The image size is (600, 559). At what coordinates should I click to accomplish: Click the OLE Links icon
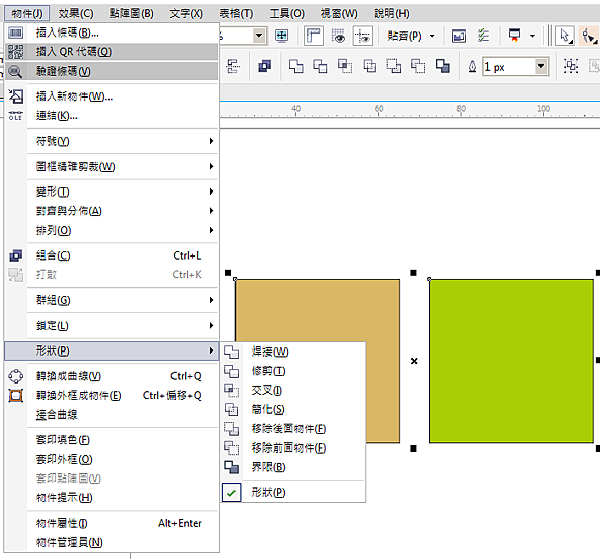coord(15,116)
